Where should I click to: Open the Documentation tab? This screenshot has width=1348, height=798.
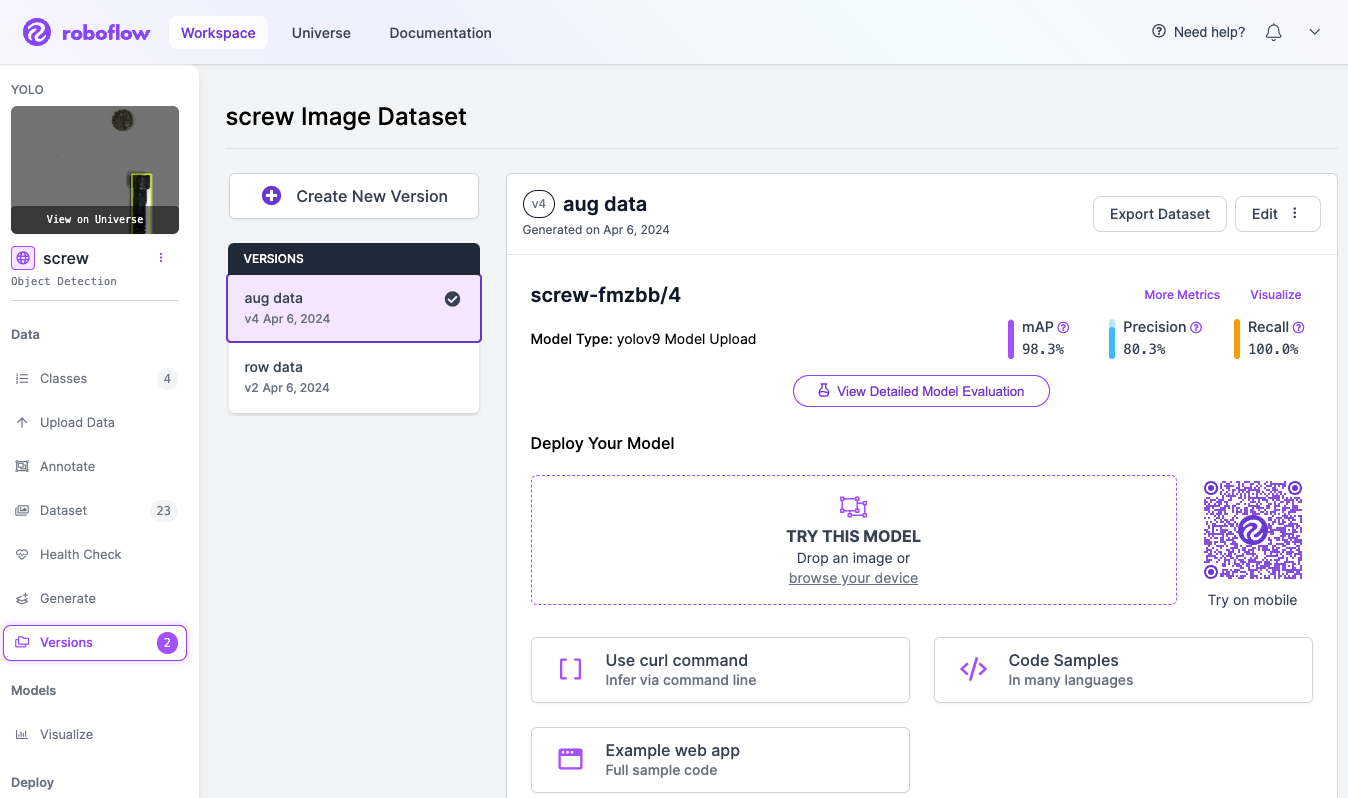[440, 33]
